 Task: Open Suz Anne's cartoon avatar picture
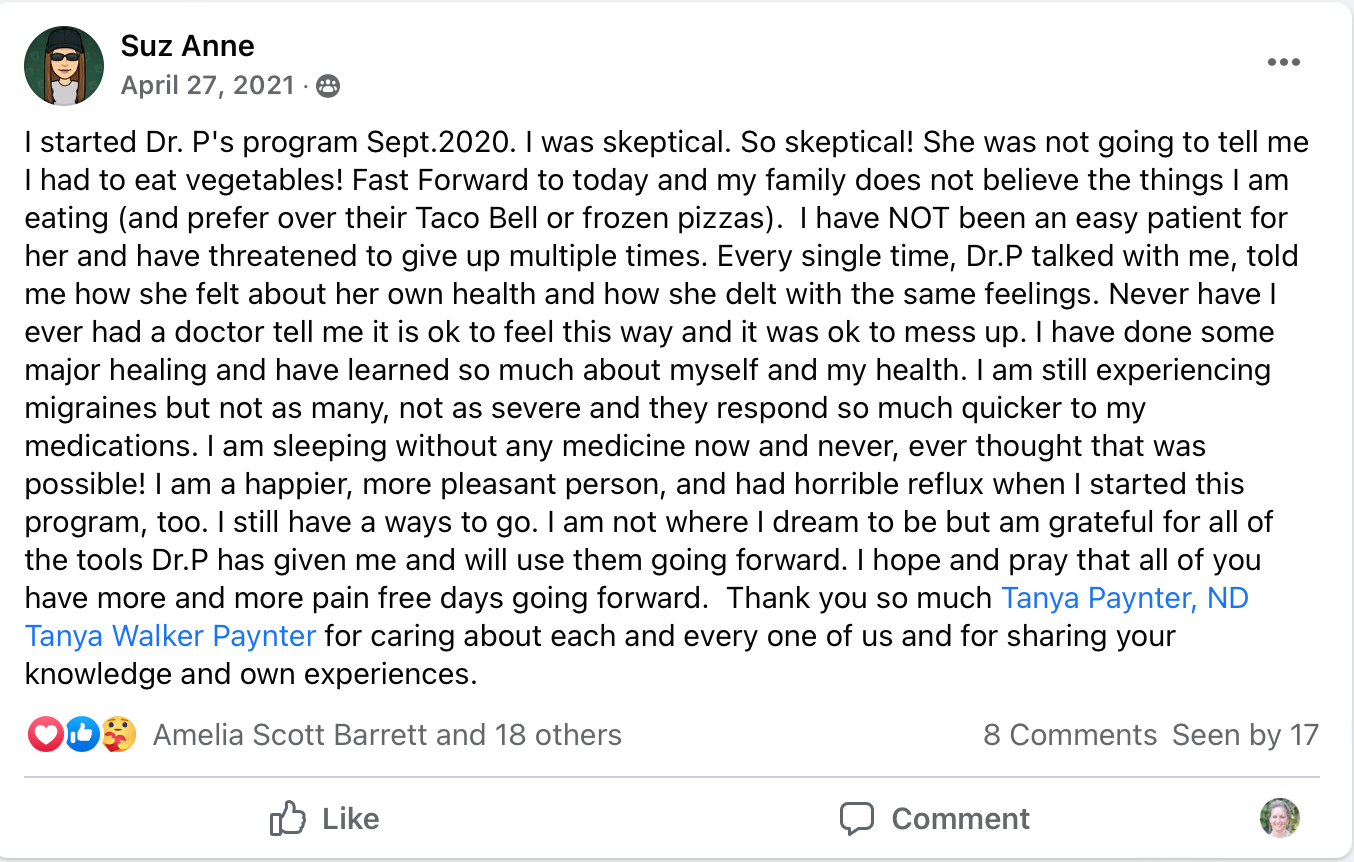tap(64, 66)
